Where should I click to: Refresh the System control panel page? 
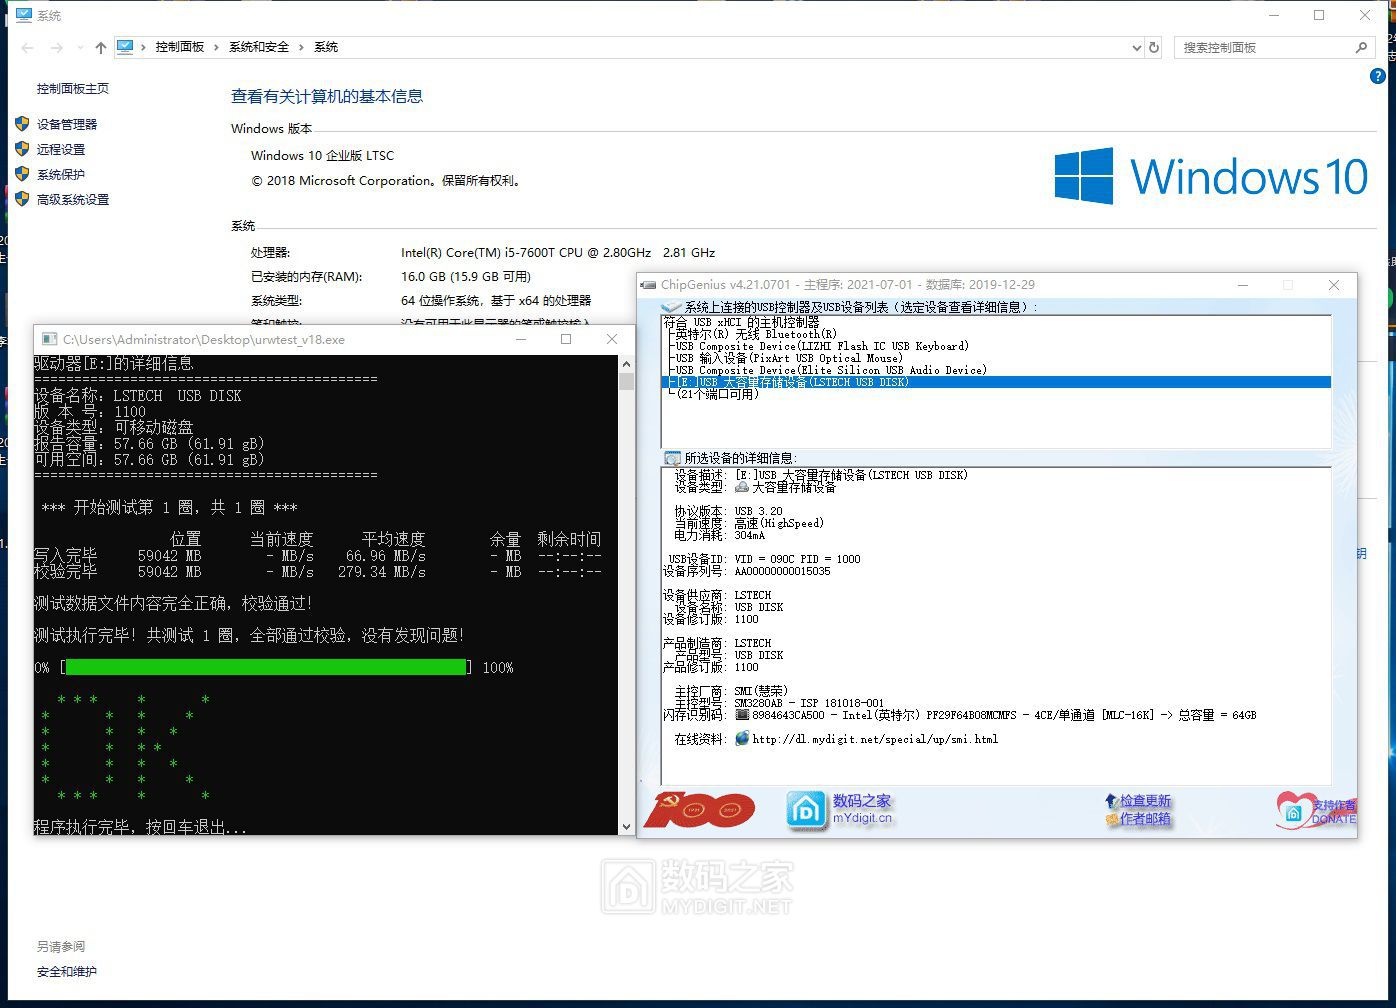[1154, 47]
